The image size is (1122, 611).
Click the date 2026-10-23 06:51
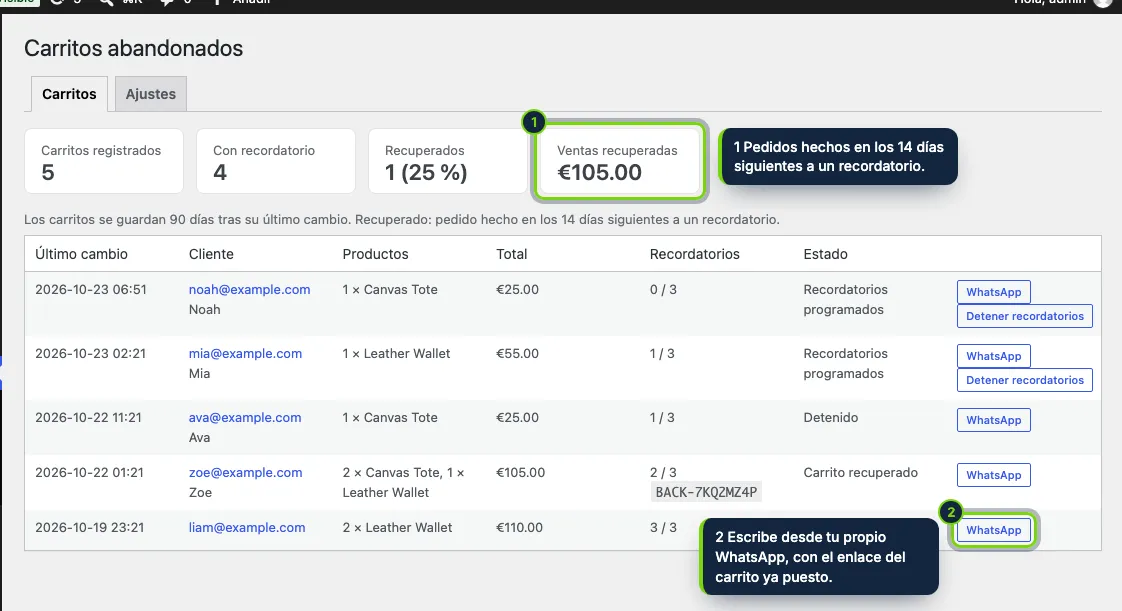[91, 290]
